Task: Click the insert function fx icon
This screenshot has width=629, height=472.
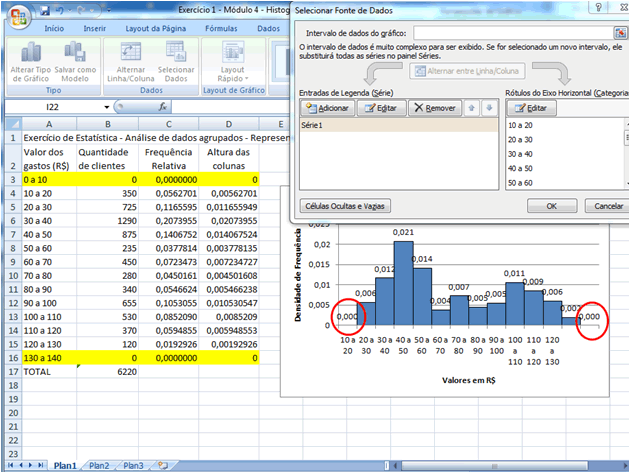Action: click(162, 106)
